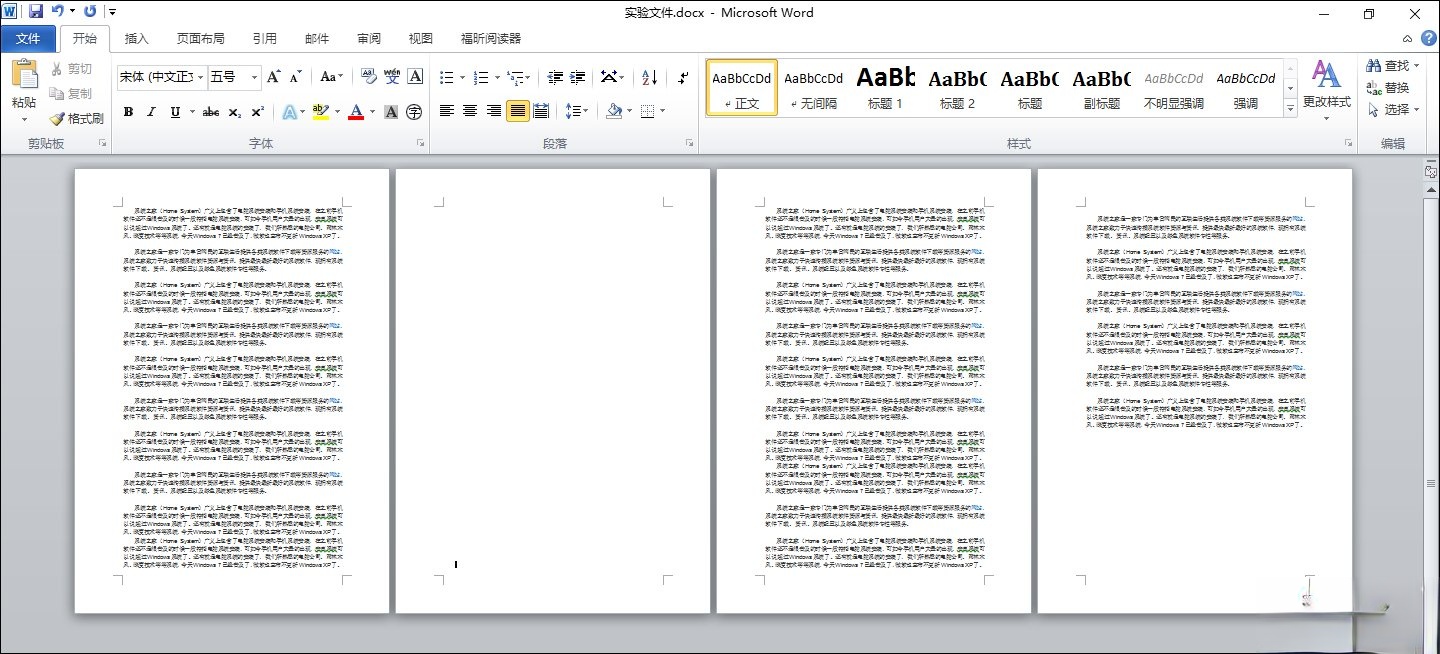Save the document from Quick Access Toolbar
This screenshot has height=654, width=1440.
click(x=36, y=12)
